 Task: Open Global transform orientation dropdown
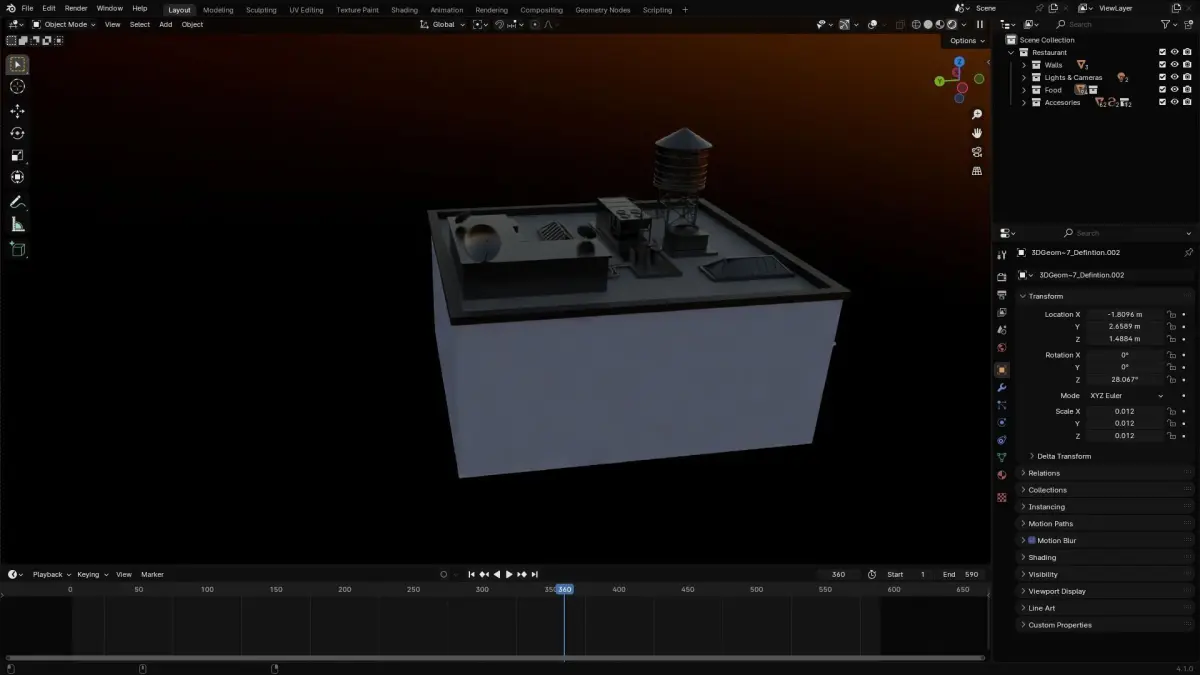tap(442, 24)
